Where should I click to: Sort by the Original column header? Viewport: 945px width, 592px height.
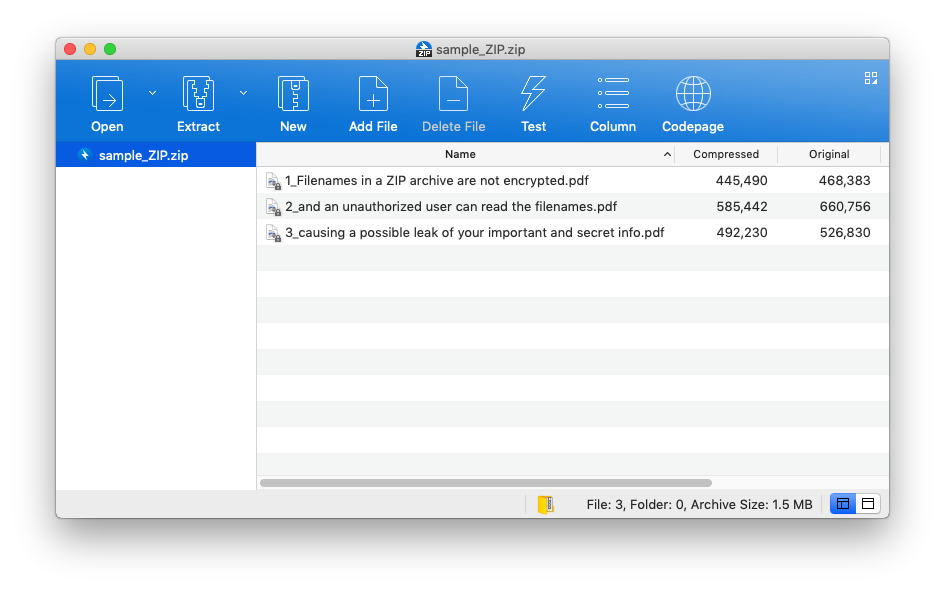point(829,155)
